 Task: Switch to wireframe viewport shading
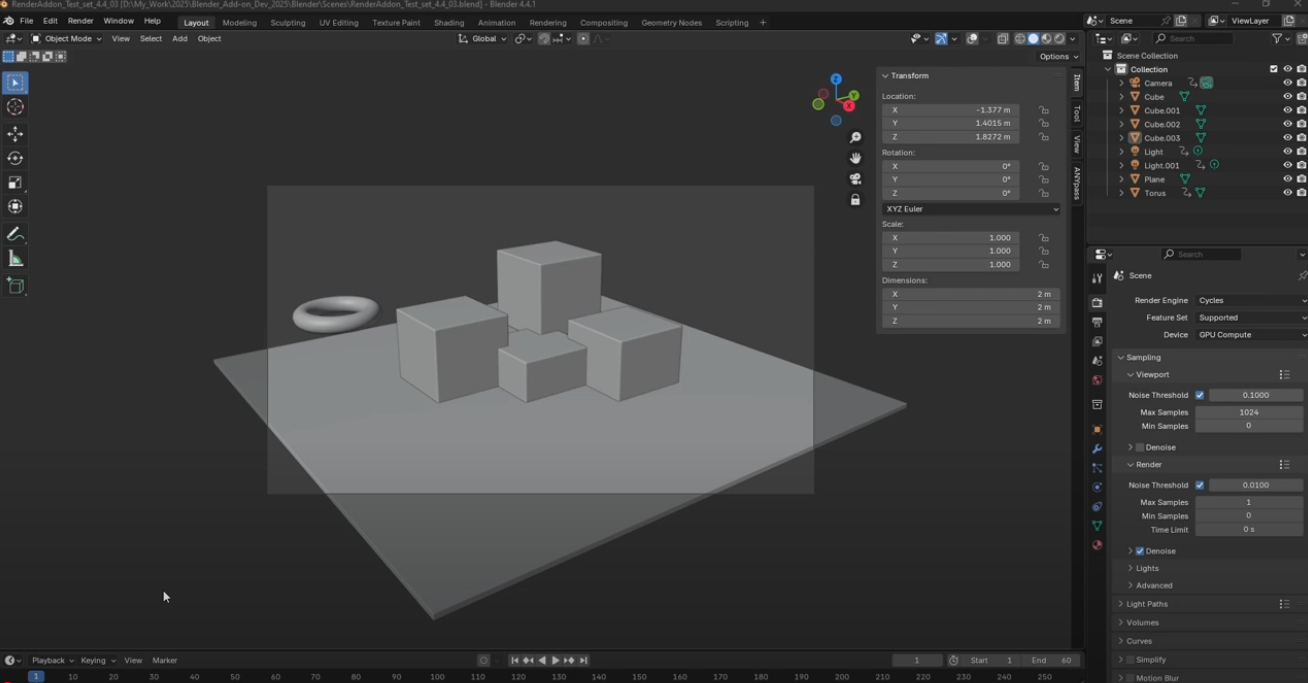[1020, 39]
